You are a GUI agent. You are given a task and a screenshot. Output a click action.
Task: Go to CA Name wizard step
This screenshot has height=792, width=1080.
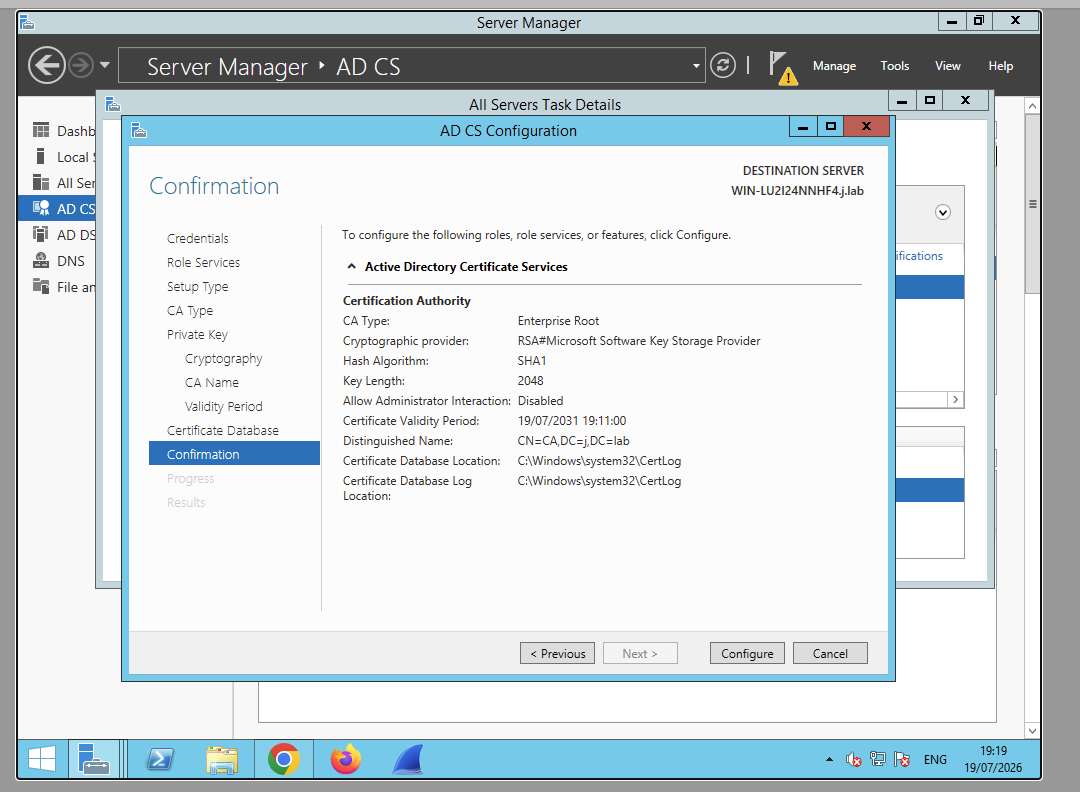coord(212,382)
